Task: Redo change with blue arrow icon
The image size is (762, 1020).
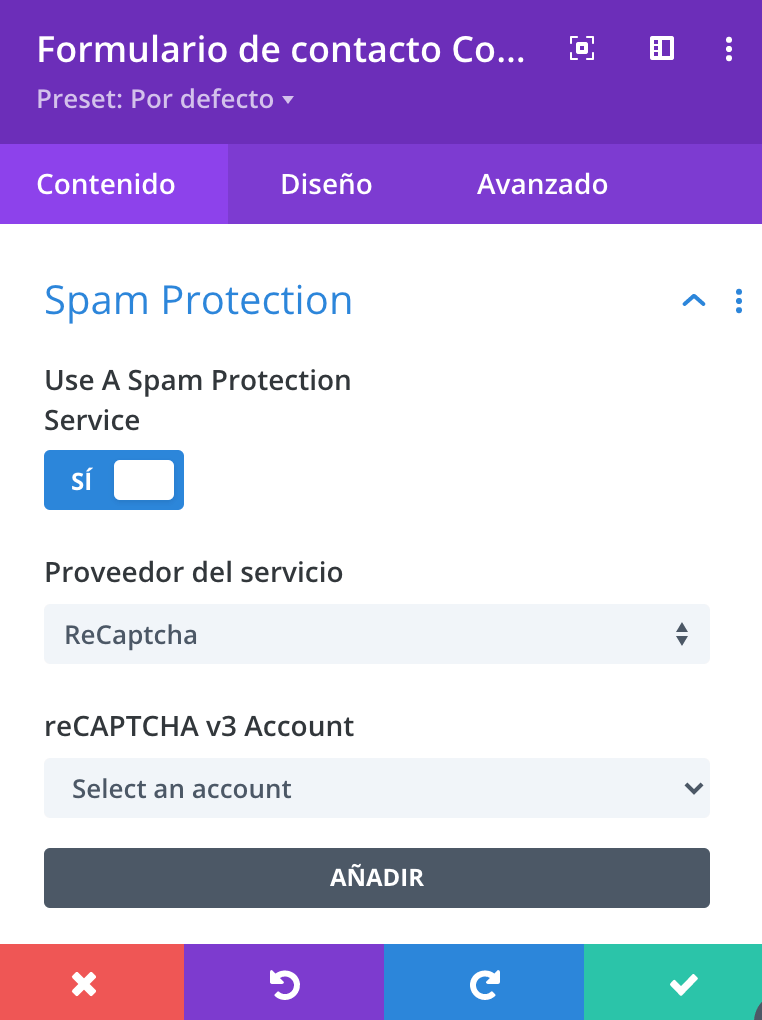Action: click(483, 982)
